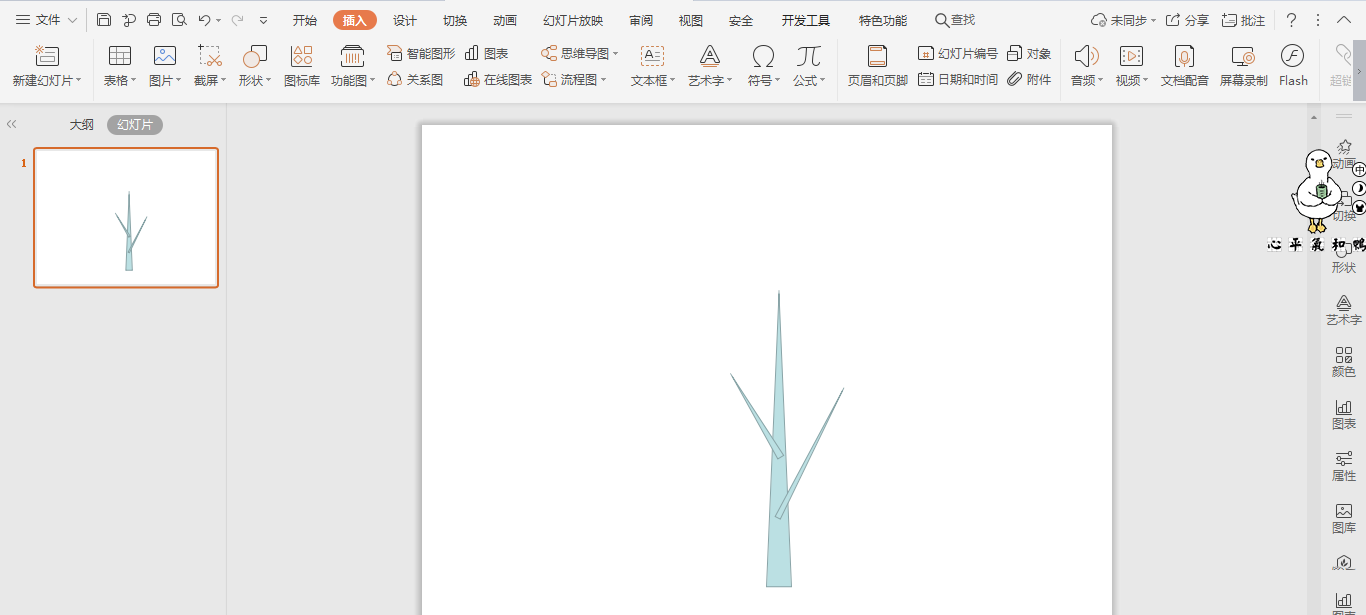
Task: Open the 文件 file menu dropdown
Action: pos(46,20)
